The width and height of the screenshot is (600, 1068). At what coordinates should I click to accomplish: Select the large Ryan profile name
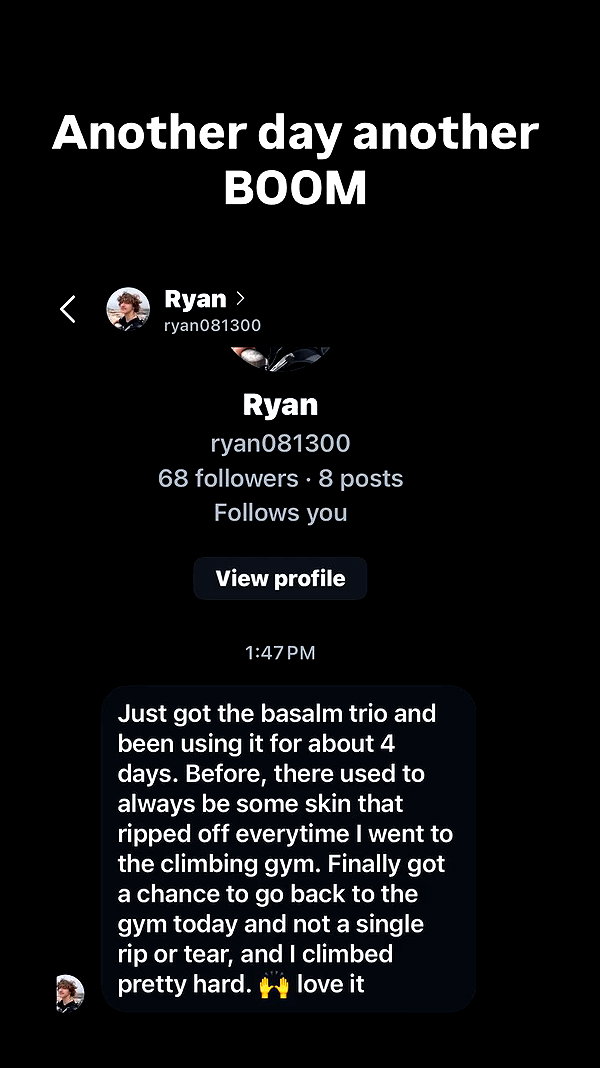pos(280,405)
